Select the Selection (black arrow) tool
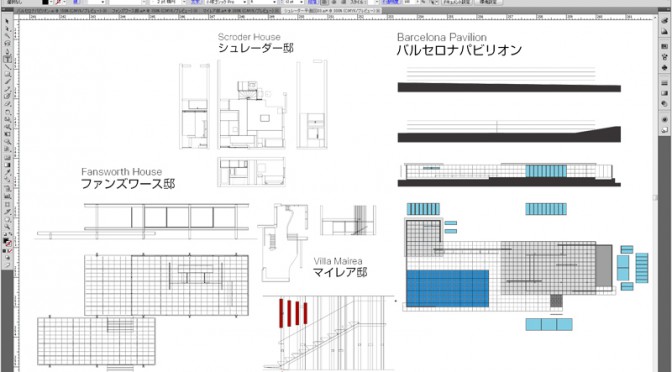Viewport: 672px width, 372px height. [x=8, y=21]
